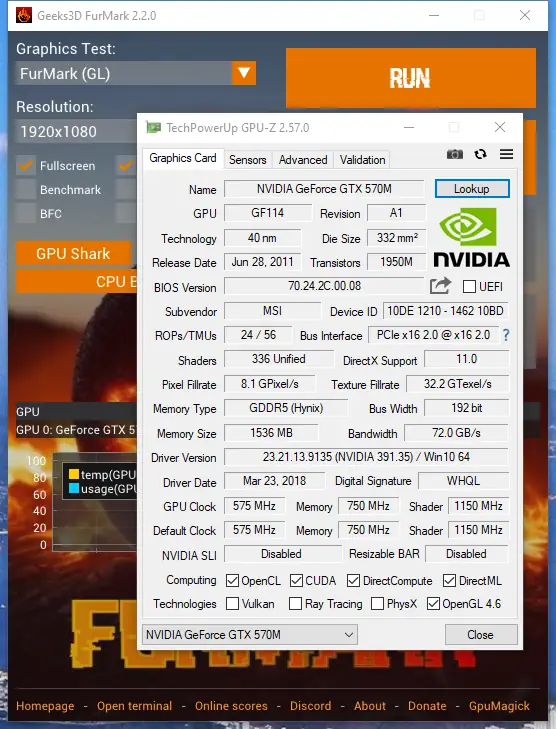Switch to the Graphics Card tab
556x729 pixels.
coord(183,158)
